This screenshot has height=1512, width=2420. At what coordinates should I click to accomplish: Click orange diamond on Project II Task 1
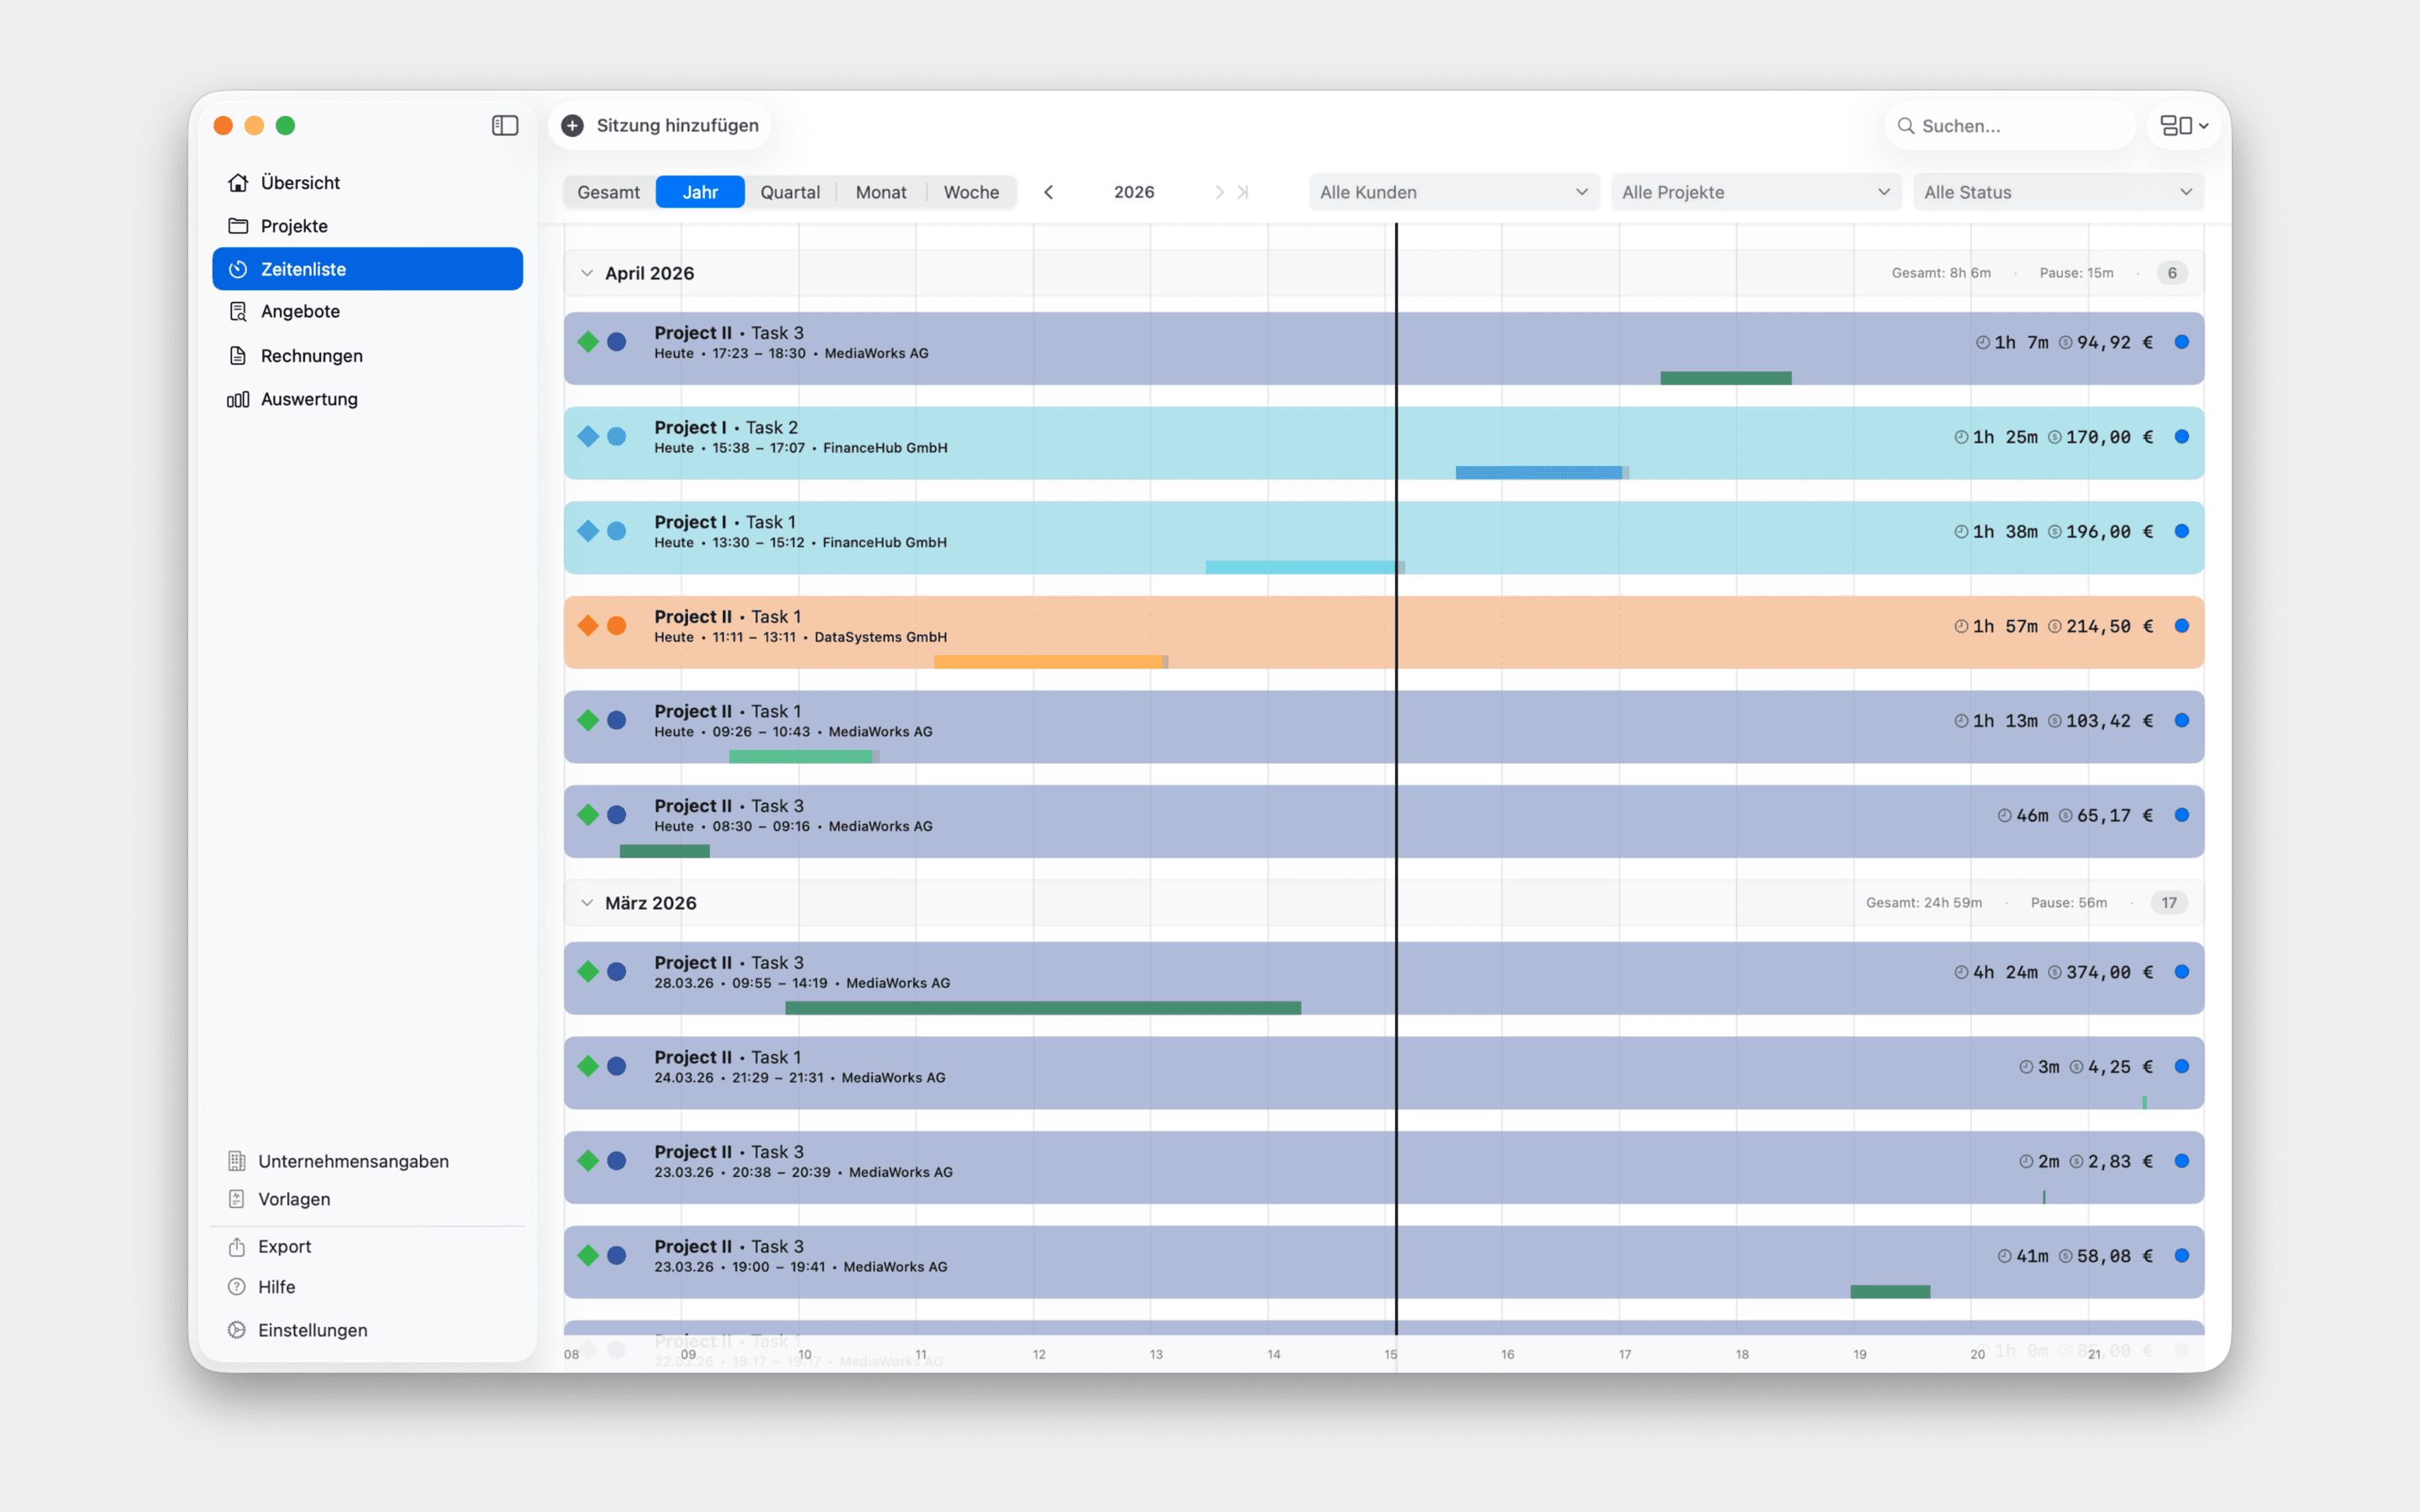click(x=588, y=626)
